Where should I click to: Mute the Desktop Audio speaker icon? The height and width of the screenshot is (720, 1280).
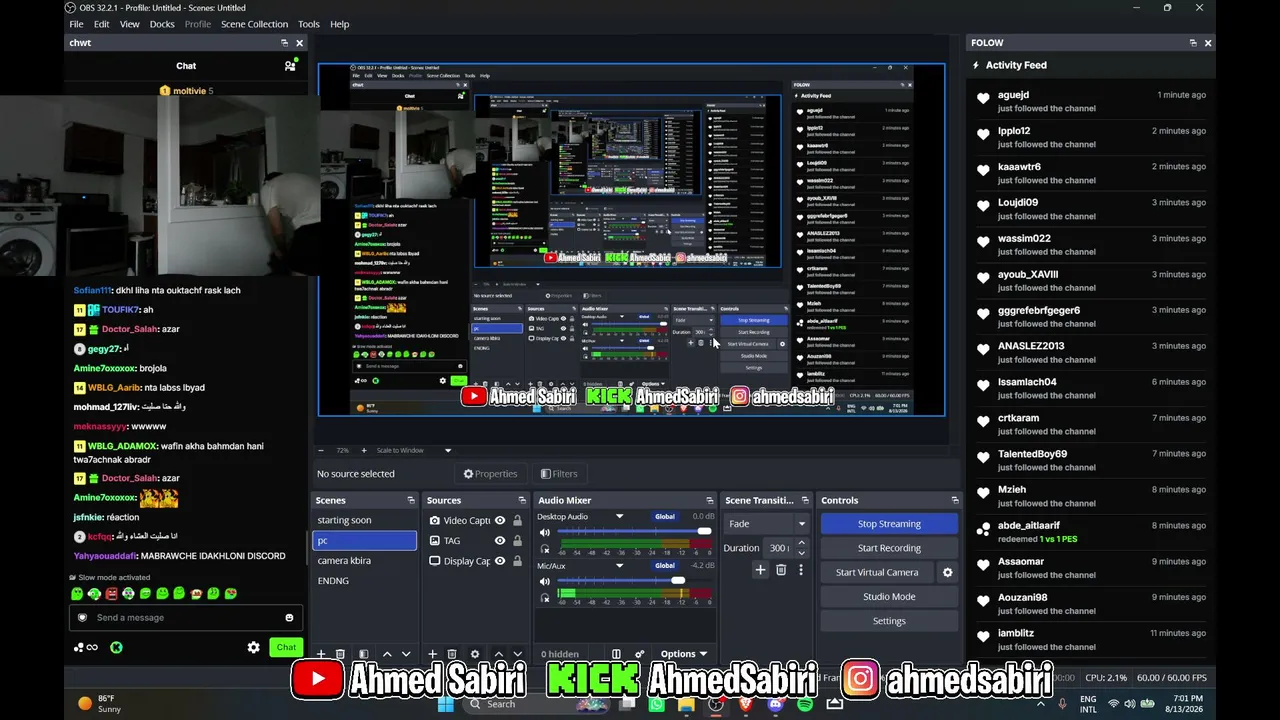[x=545, y=532]
